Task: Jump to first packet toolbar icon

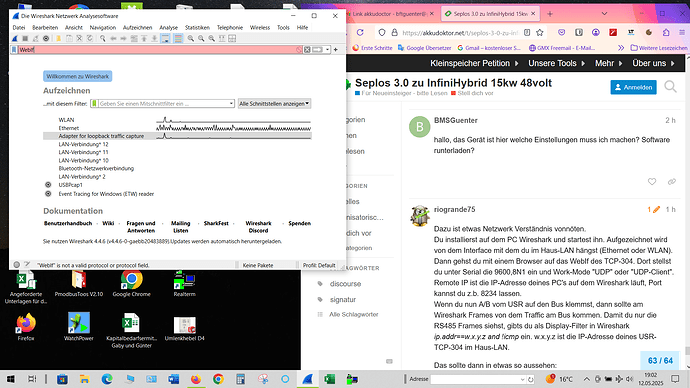Action: [144, 39]
